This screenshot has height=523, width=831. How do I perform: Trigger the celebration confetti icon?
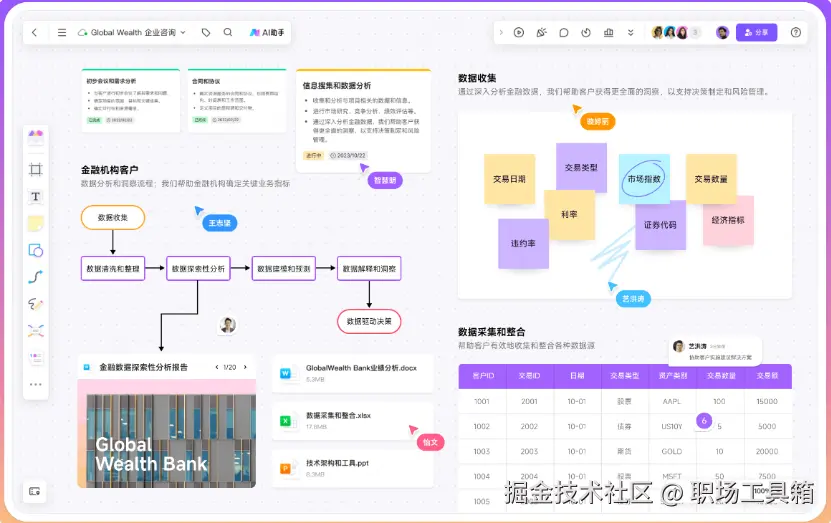541,32
